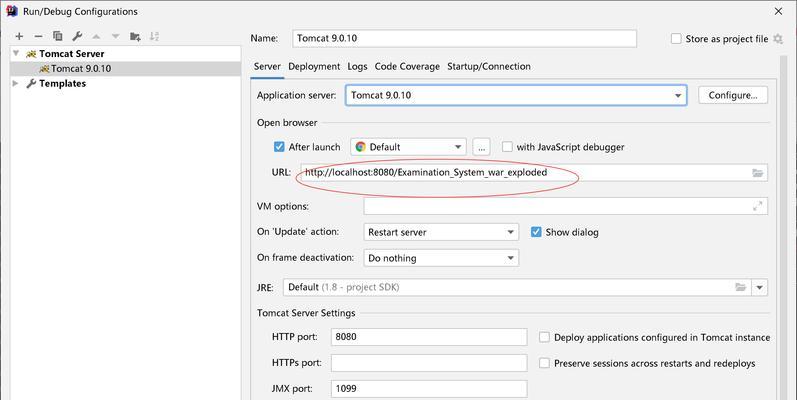The height and width of the screenshot is (400, 797).
Task: Toggle the Show dialog checkbox
Action: tap(536, 232)
